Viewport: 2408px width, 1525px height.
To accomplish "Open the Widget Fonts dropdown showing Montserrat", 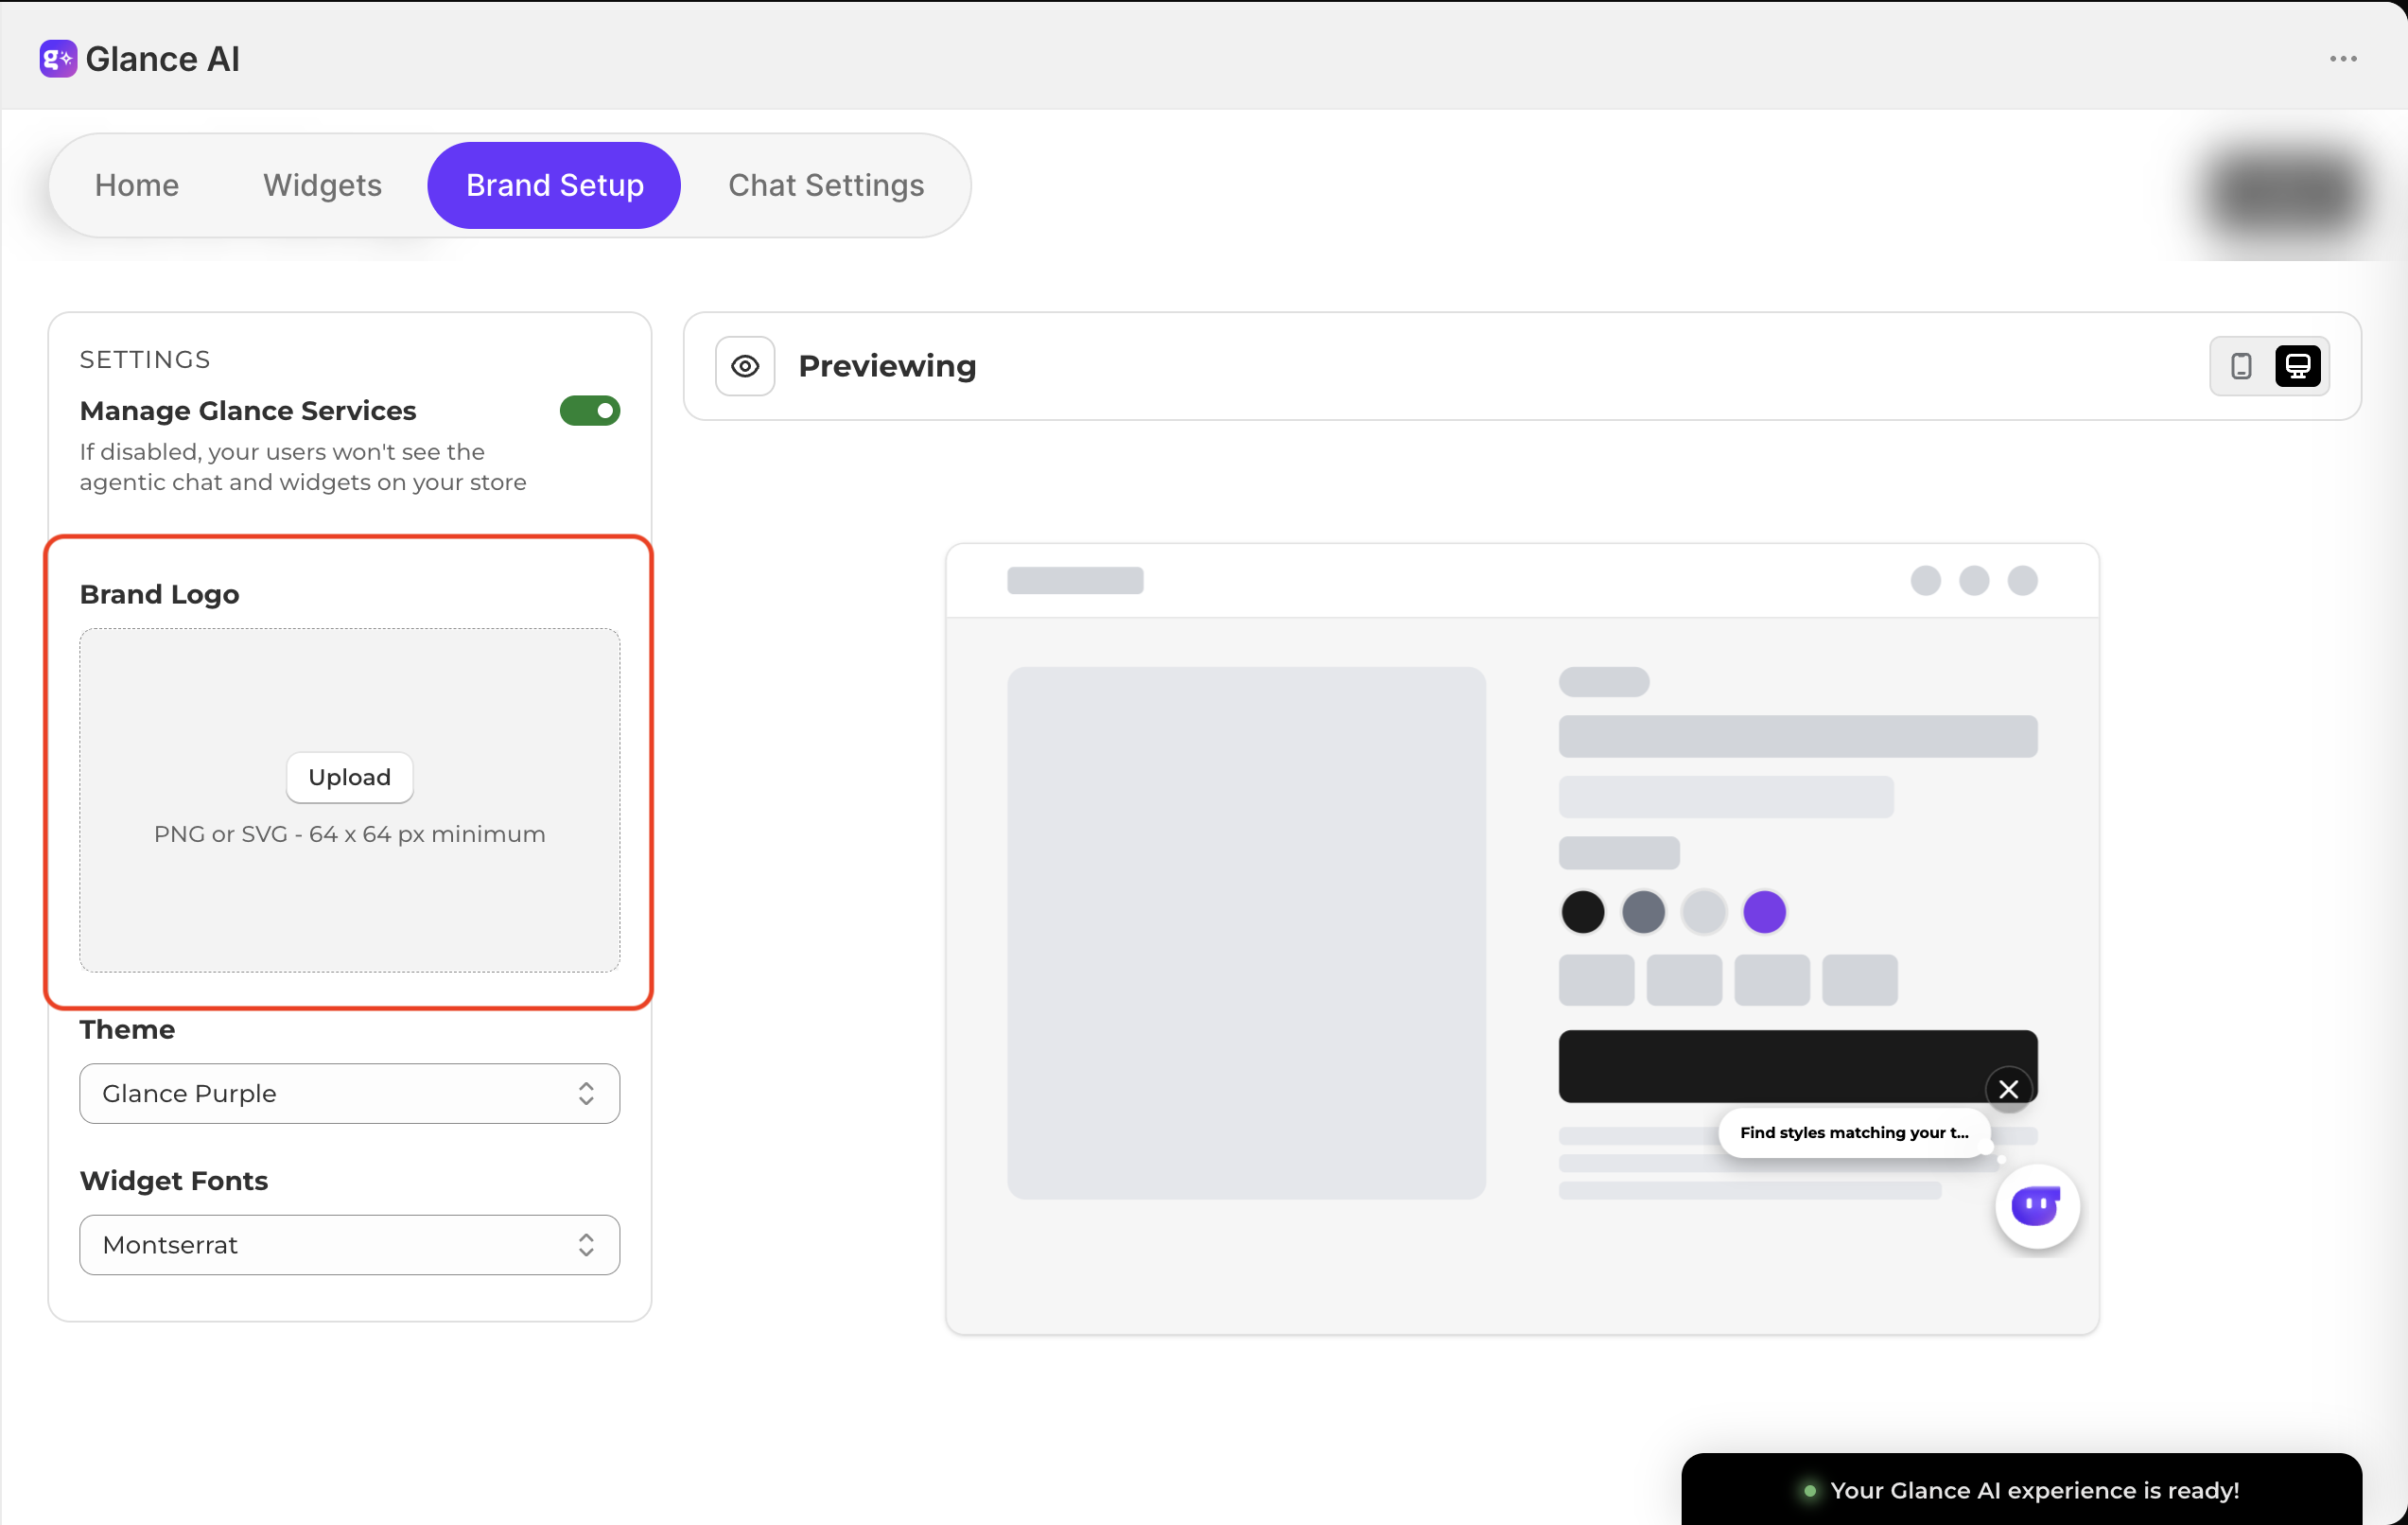I will pyautogui.click(x=350, y=1244).
